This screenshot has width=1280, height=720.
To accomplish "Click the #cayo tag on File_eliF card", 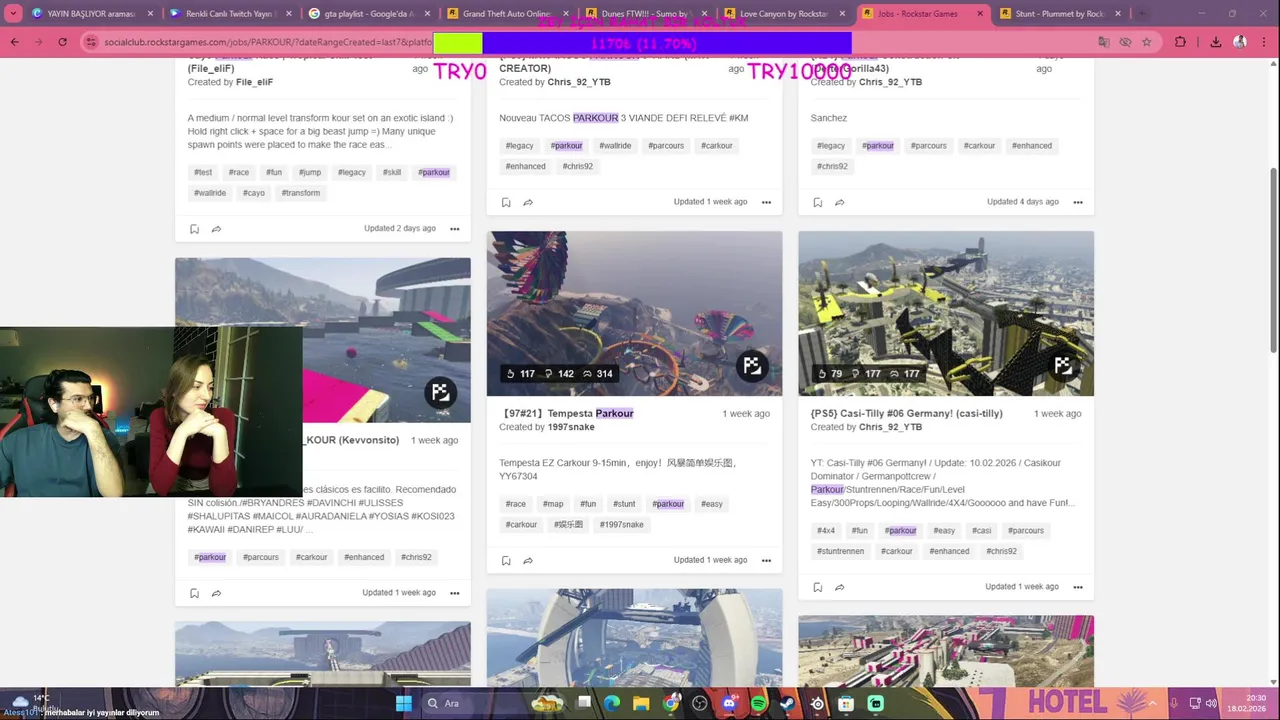I will 254,193.
